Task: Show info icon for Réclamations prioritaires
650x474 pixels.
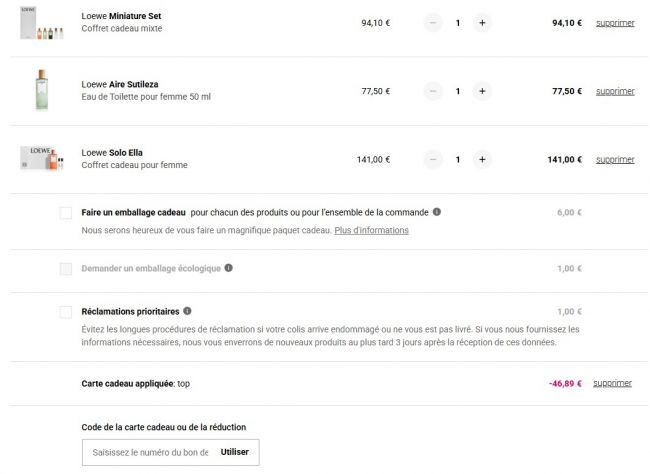Action: (188, 311)
